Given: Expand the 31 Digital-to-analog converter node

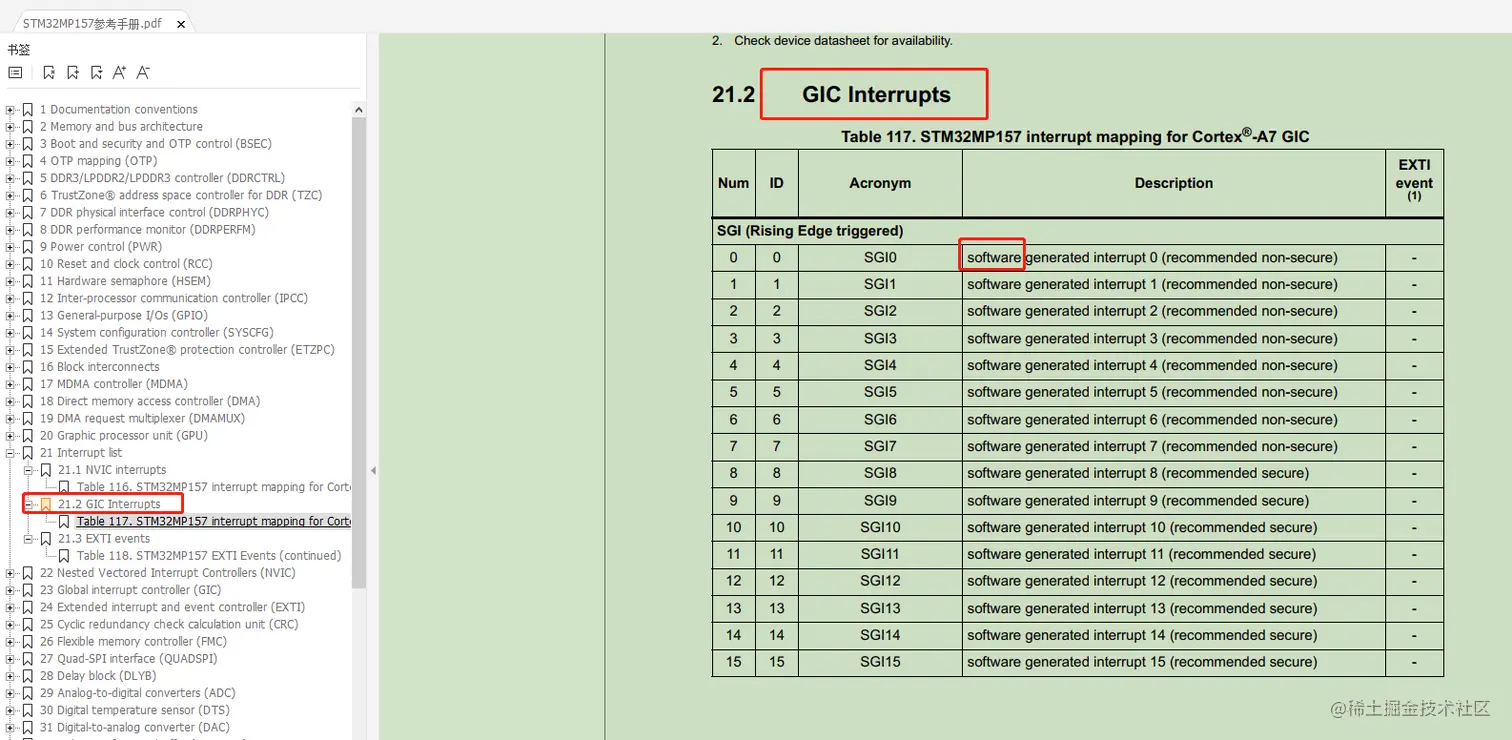Looking at the screenshot, I should (x=11, y=728).
